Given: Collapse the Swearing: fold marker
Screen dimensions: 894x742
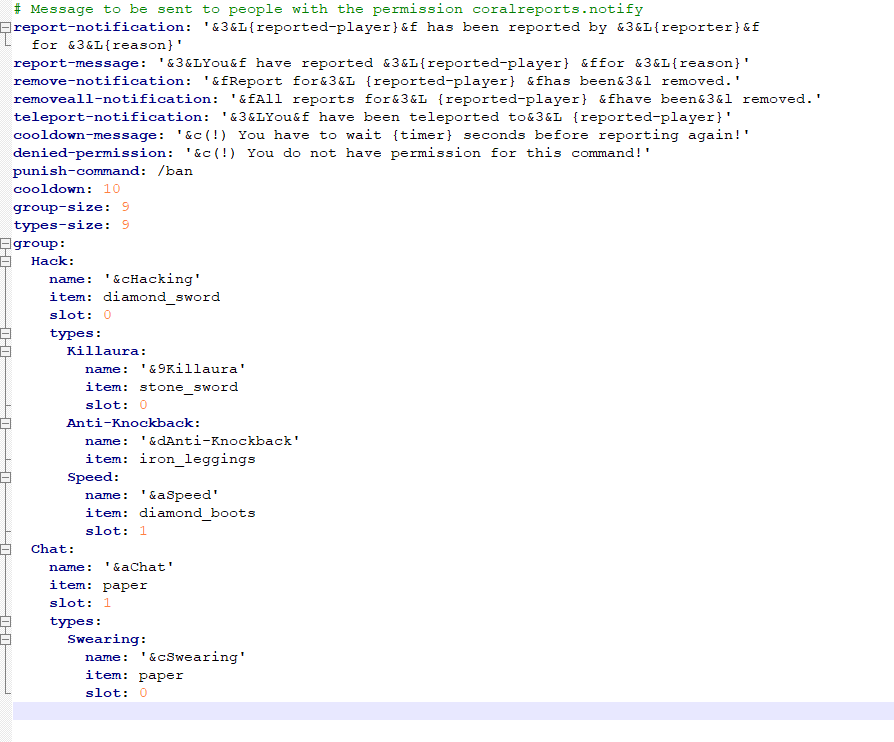Looking at the screenshot, I should 6,639.
